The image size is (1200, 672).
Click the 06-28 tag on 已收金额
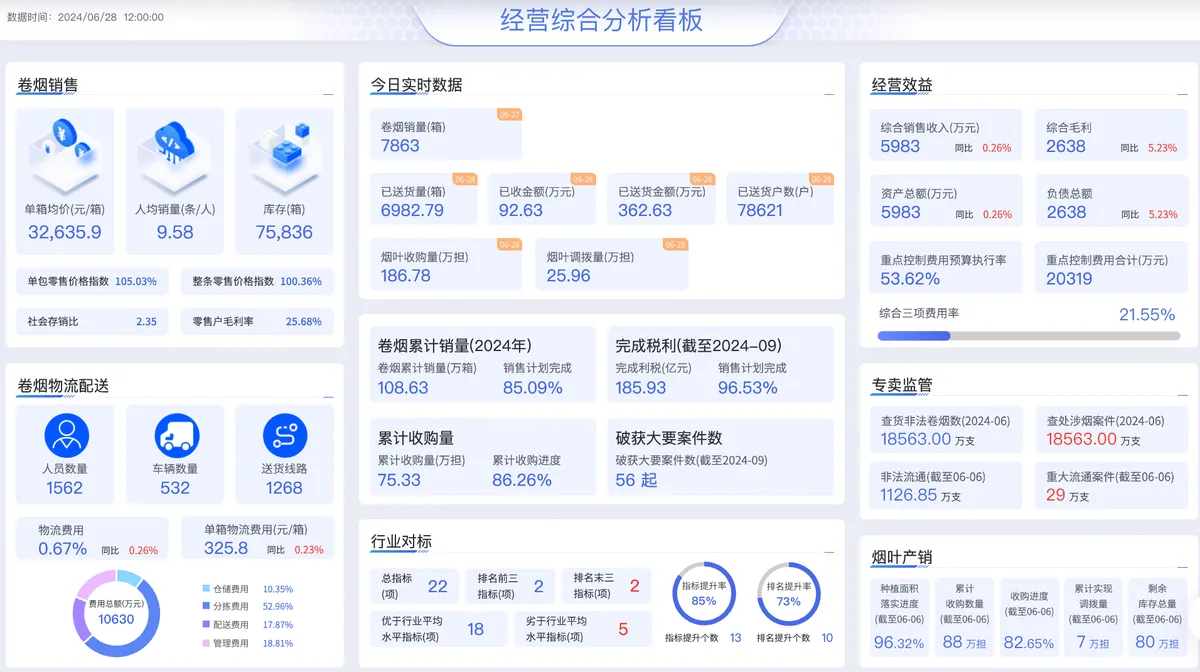(x=584, y=179)
